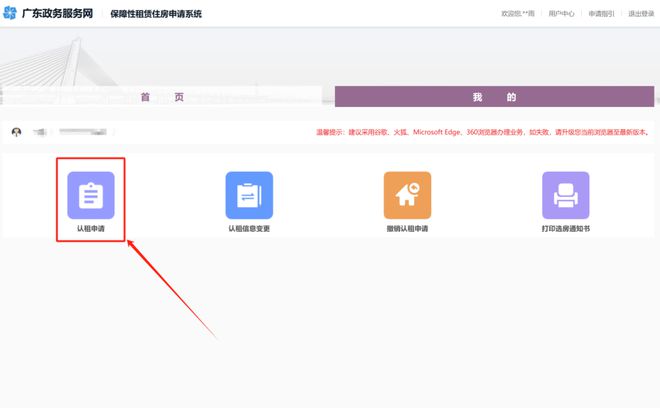Click 退出登录 to log out
The width and height of the screenshot is (660, 408).
(641, 13)
